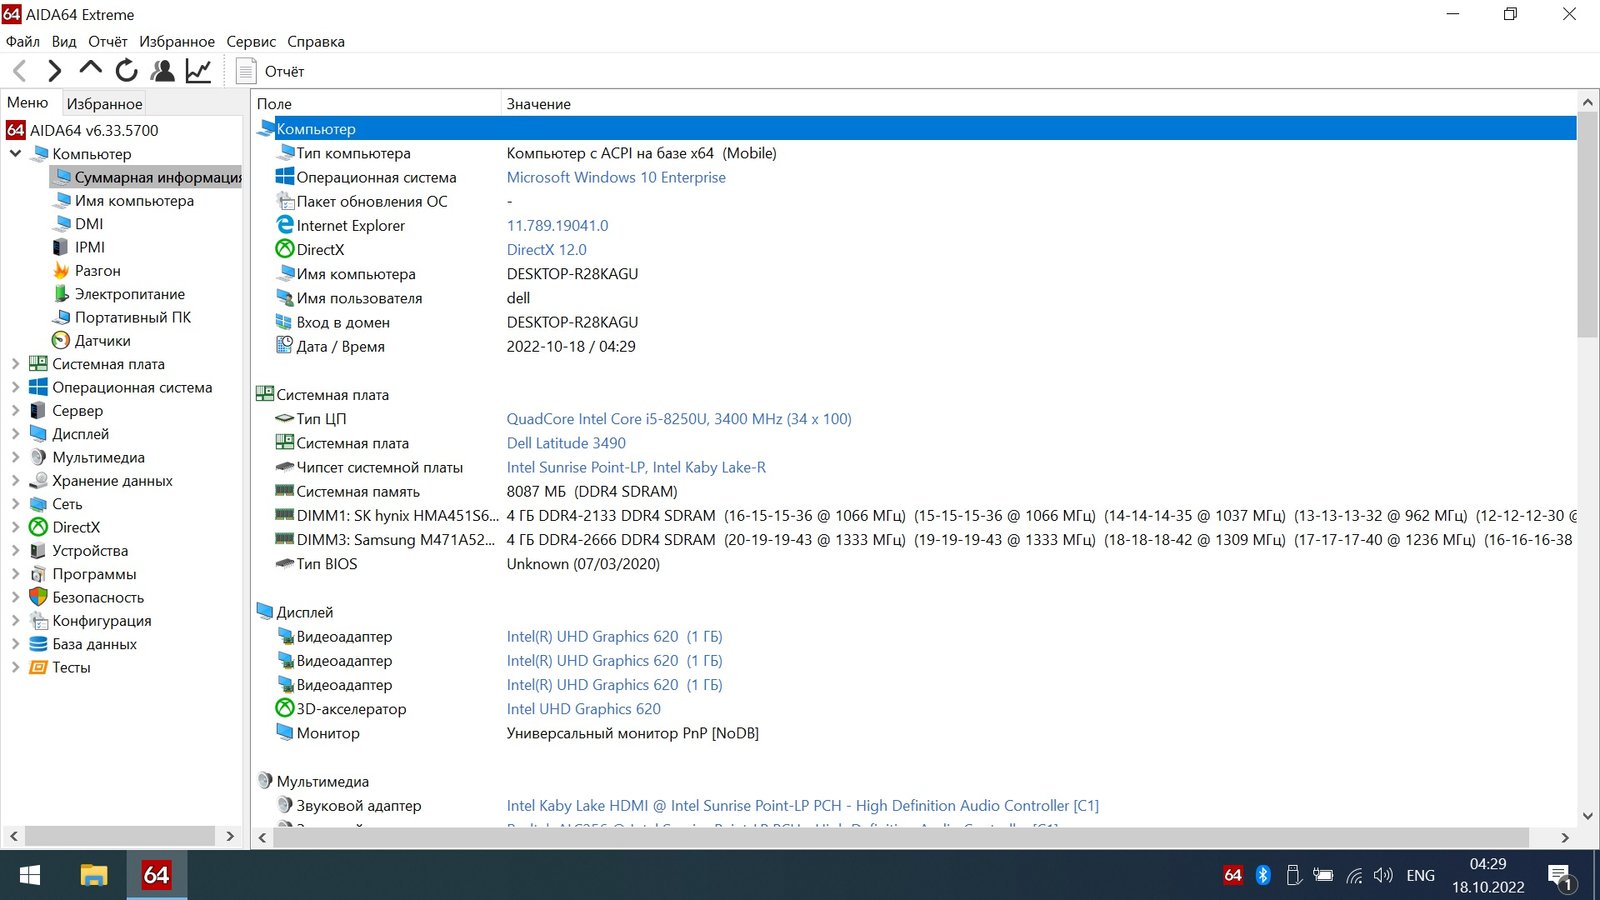Image resolution: width=1600 pixels, height=900 pixels.
Task: Open Bluetooth tray icon
Action: 1263,875
